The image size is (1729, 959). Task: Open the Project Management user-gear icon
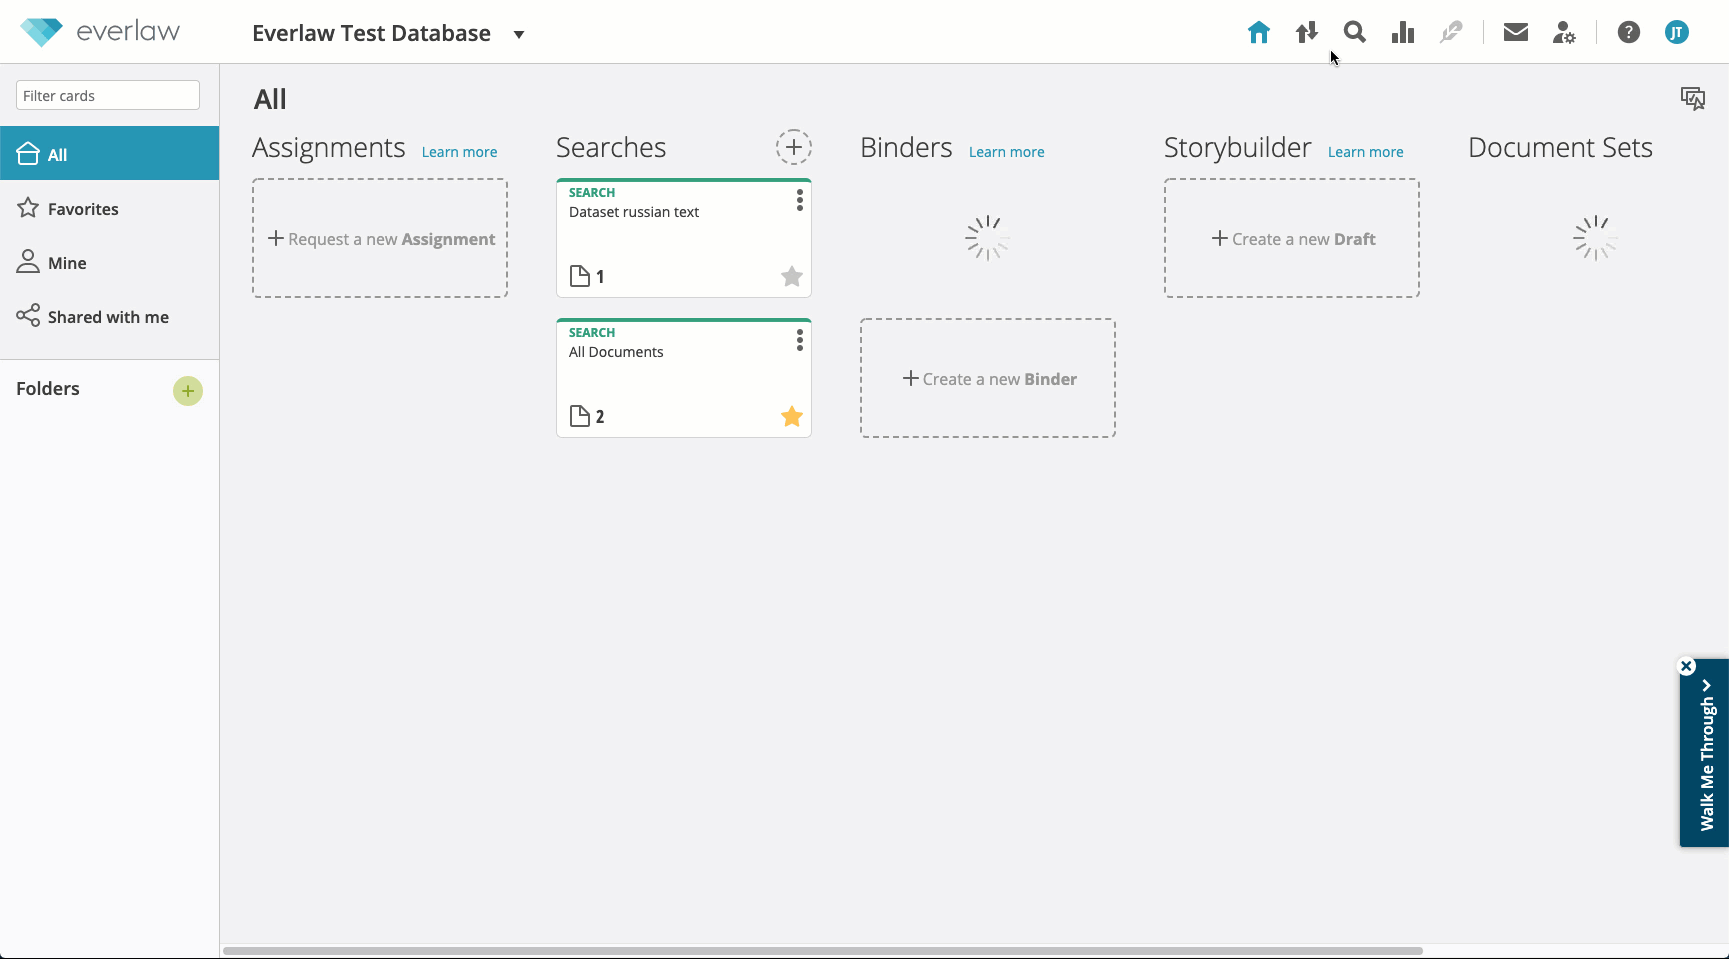[1564, 32]
